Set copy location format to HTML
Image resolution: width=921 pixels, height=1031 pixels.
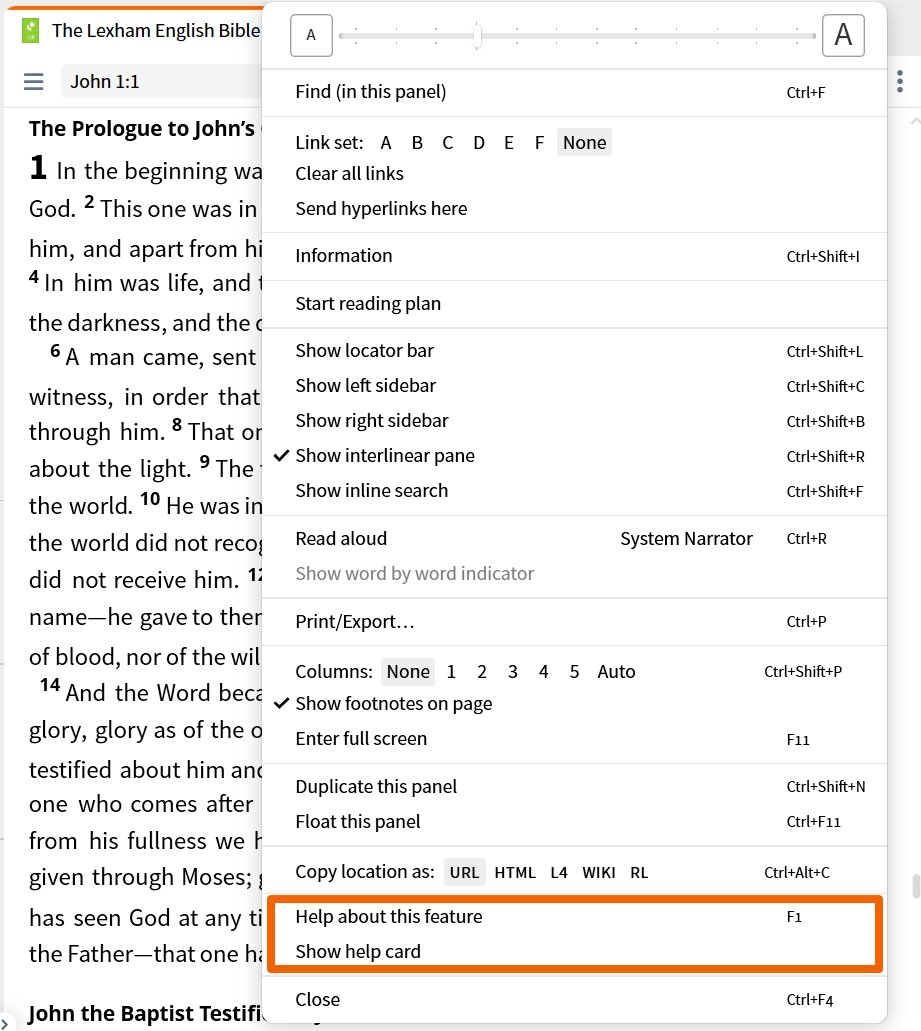pos(515,873)
